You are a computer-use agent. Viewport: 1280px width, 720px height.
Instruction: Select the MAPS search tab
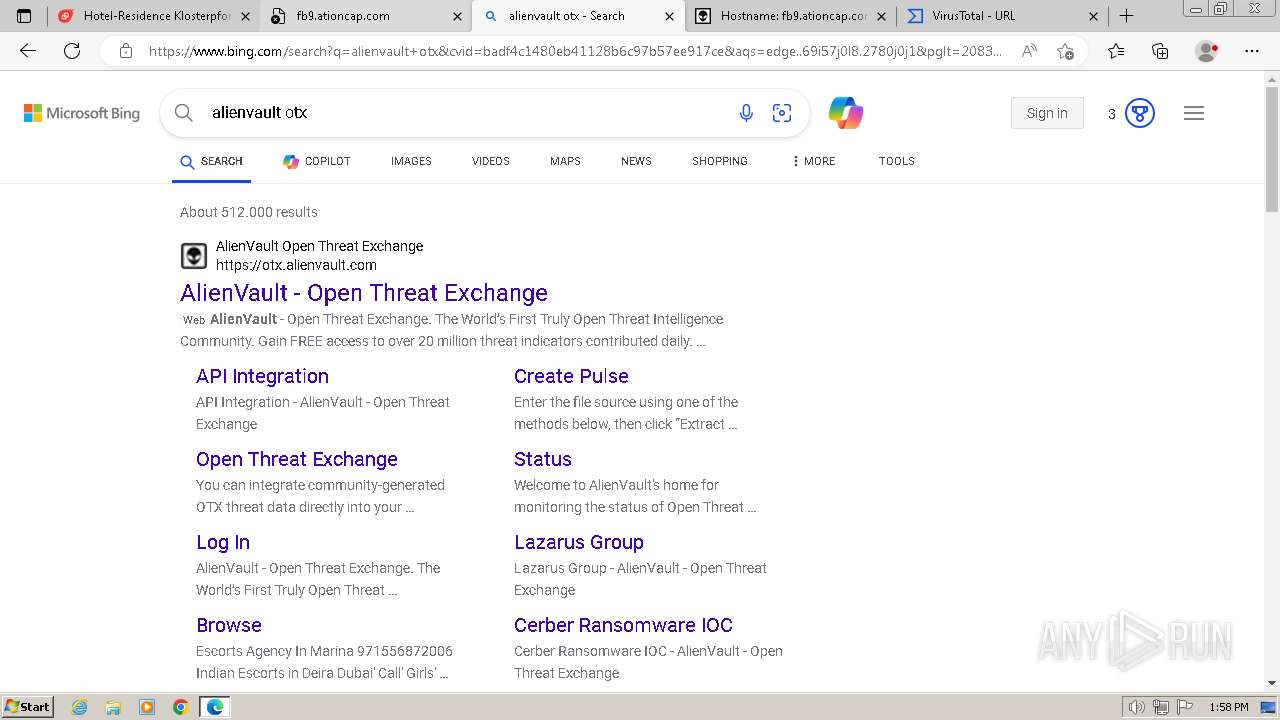[x=565, y=161]
